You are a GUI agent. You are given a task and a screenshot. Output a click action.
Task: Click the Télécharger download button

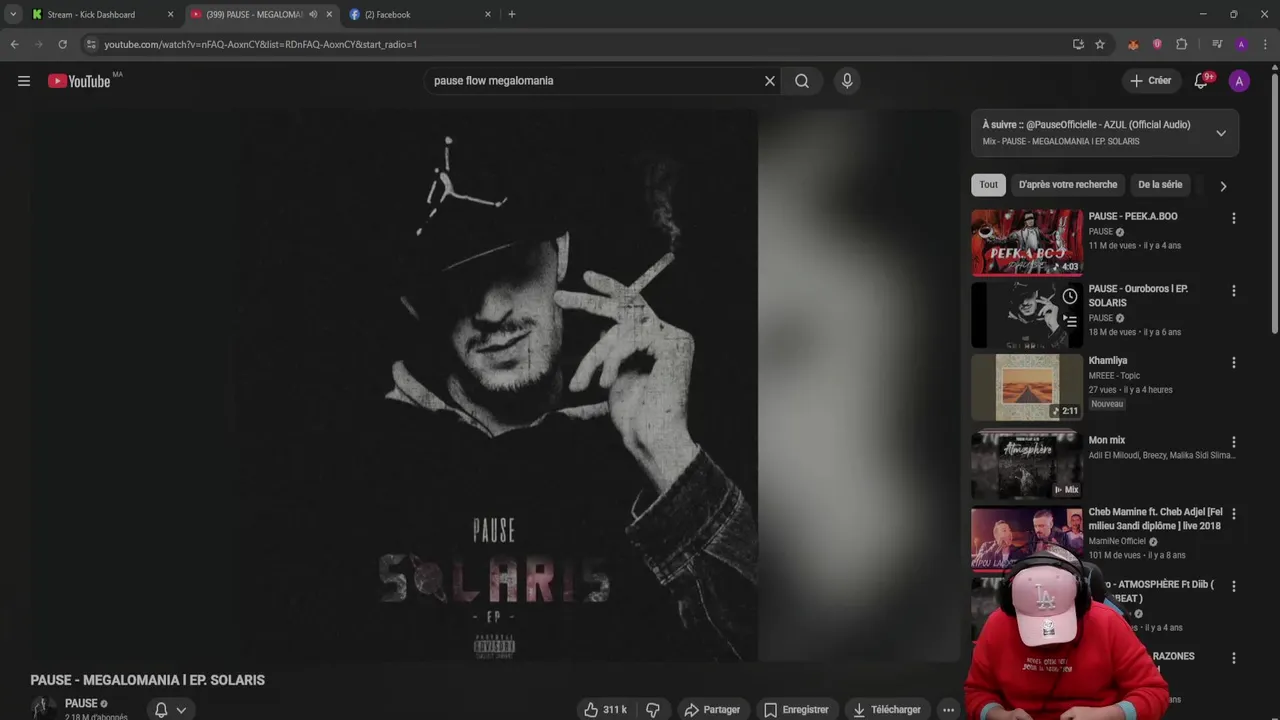coord(886,710)
